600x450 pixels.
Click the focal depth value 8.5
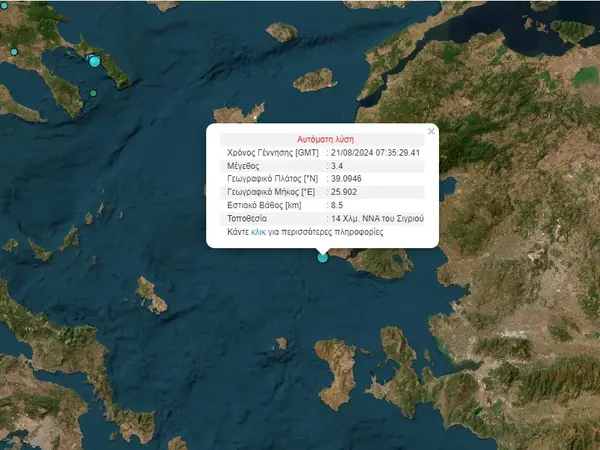point(337,205)
